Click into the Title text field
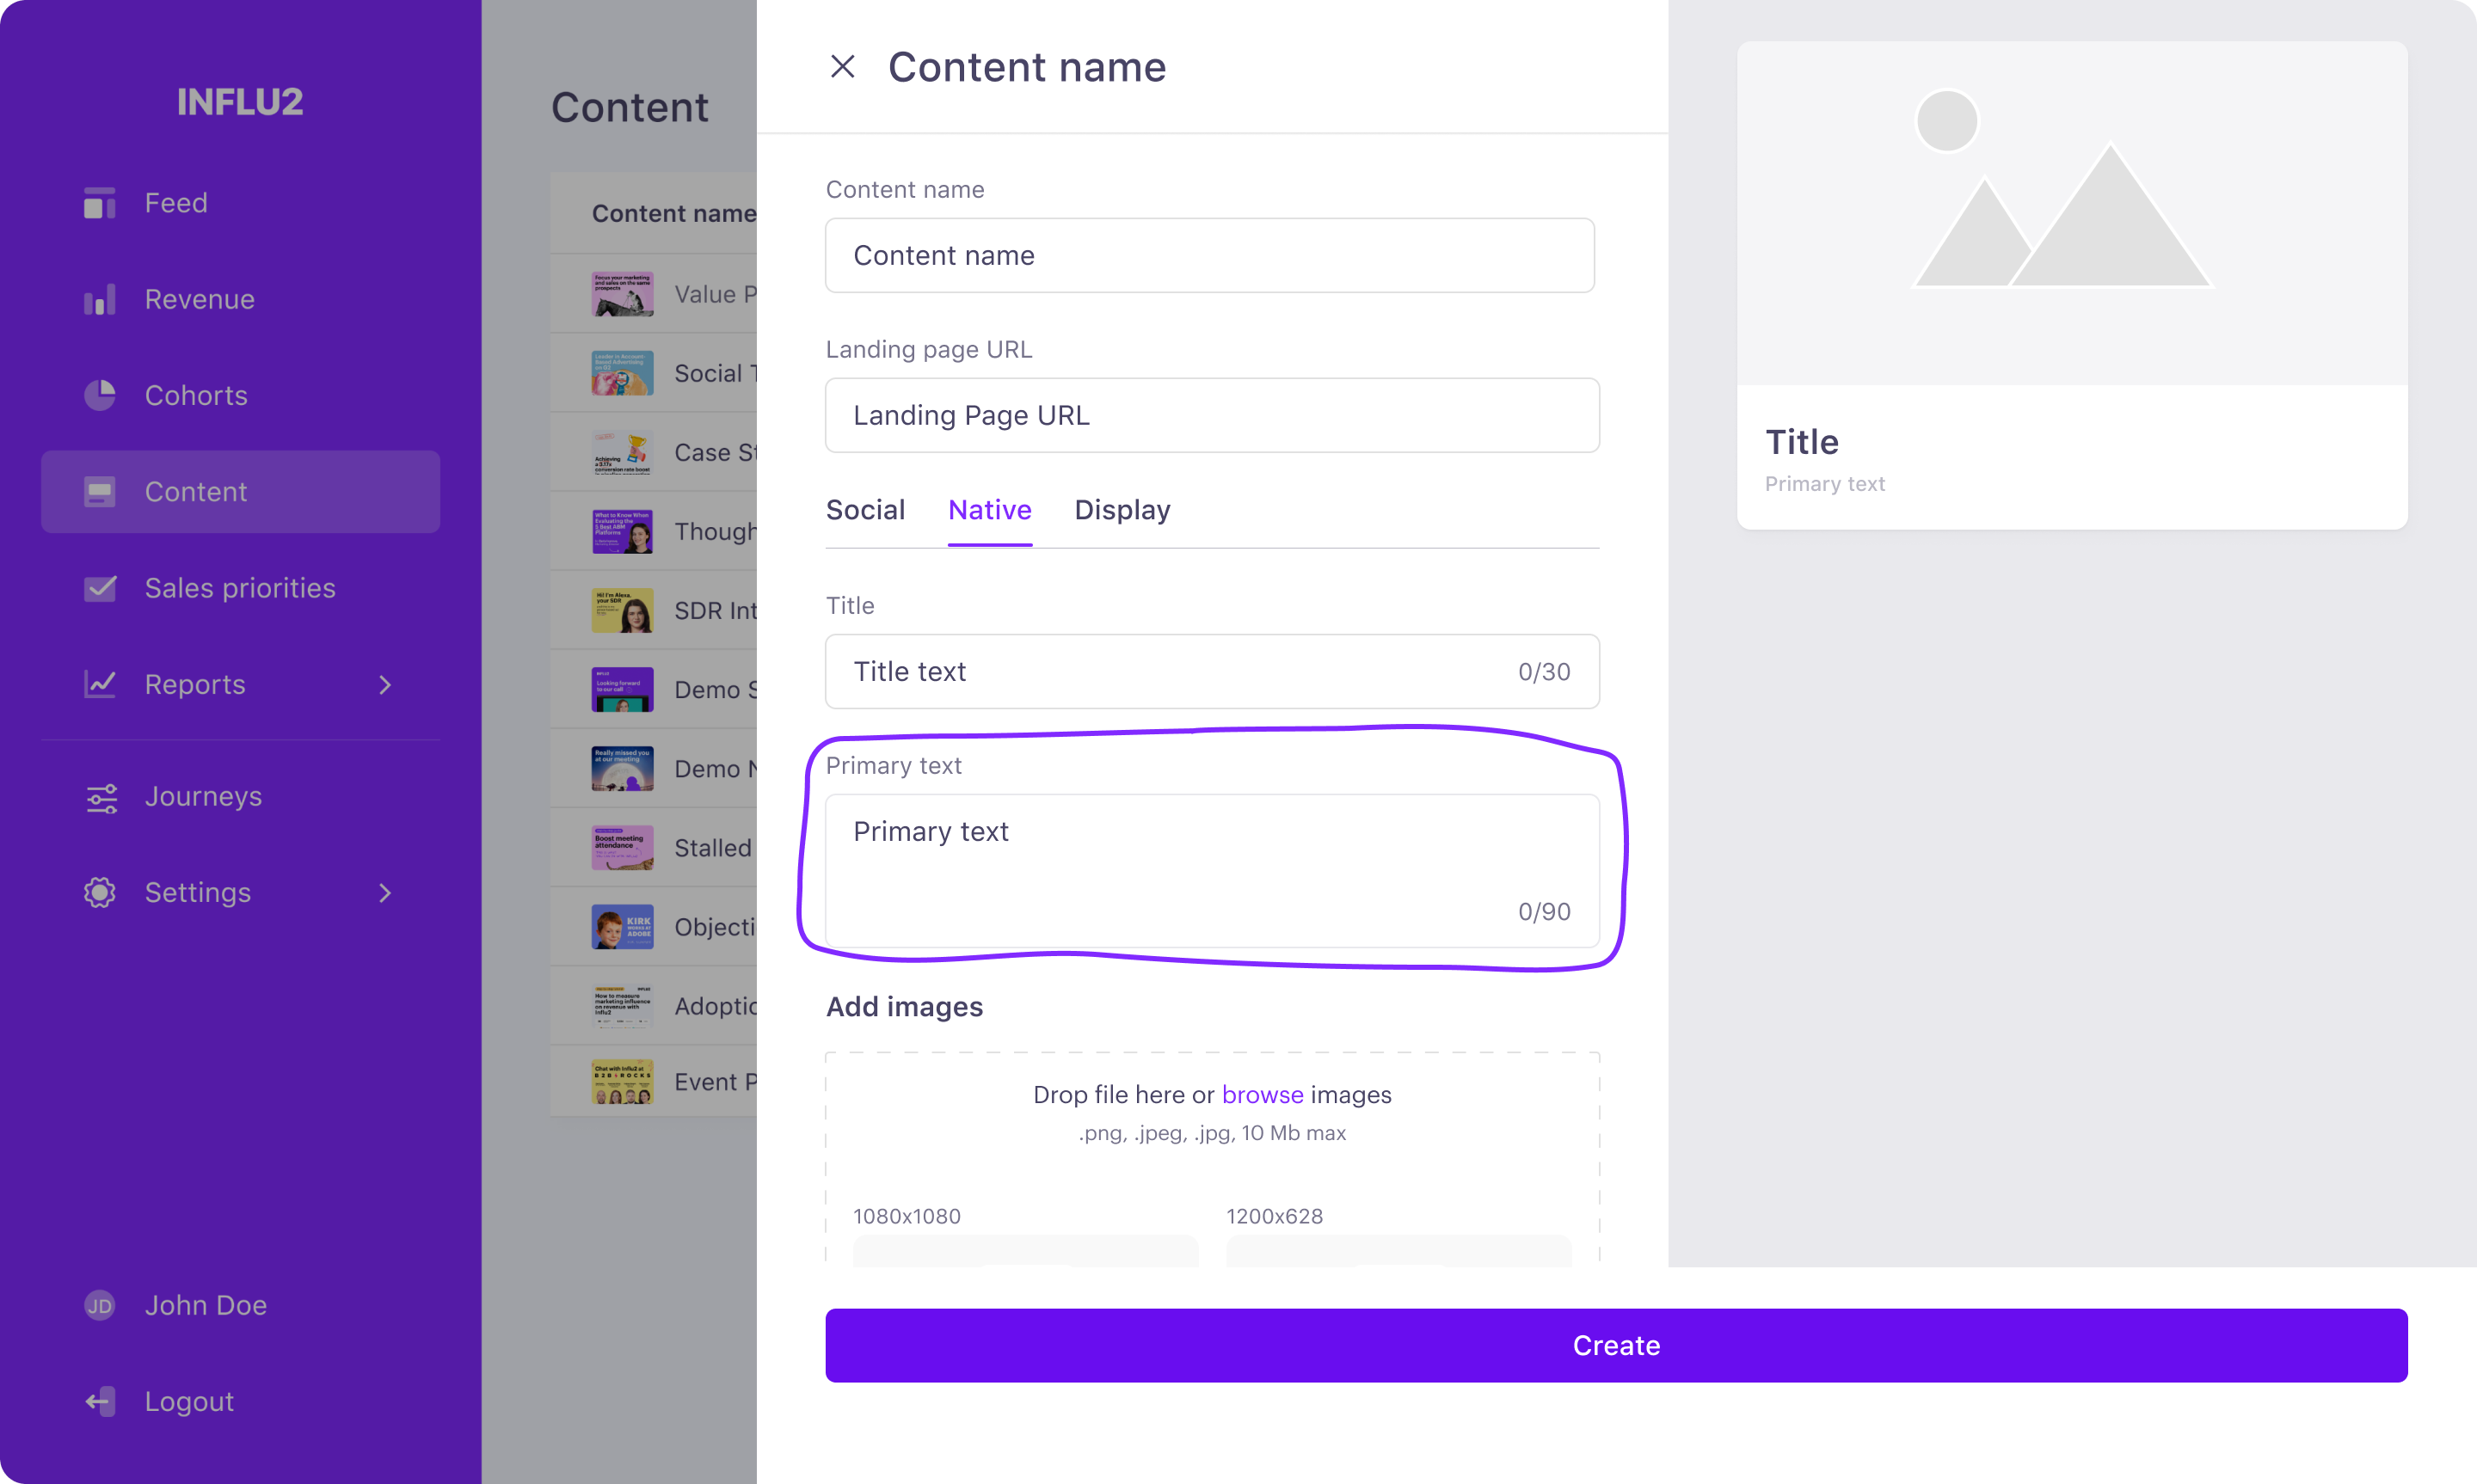Viewport: 2477px width, 1484px height. [x=1212, y=671]
